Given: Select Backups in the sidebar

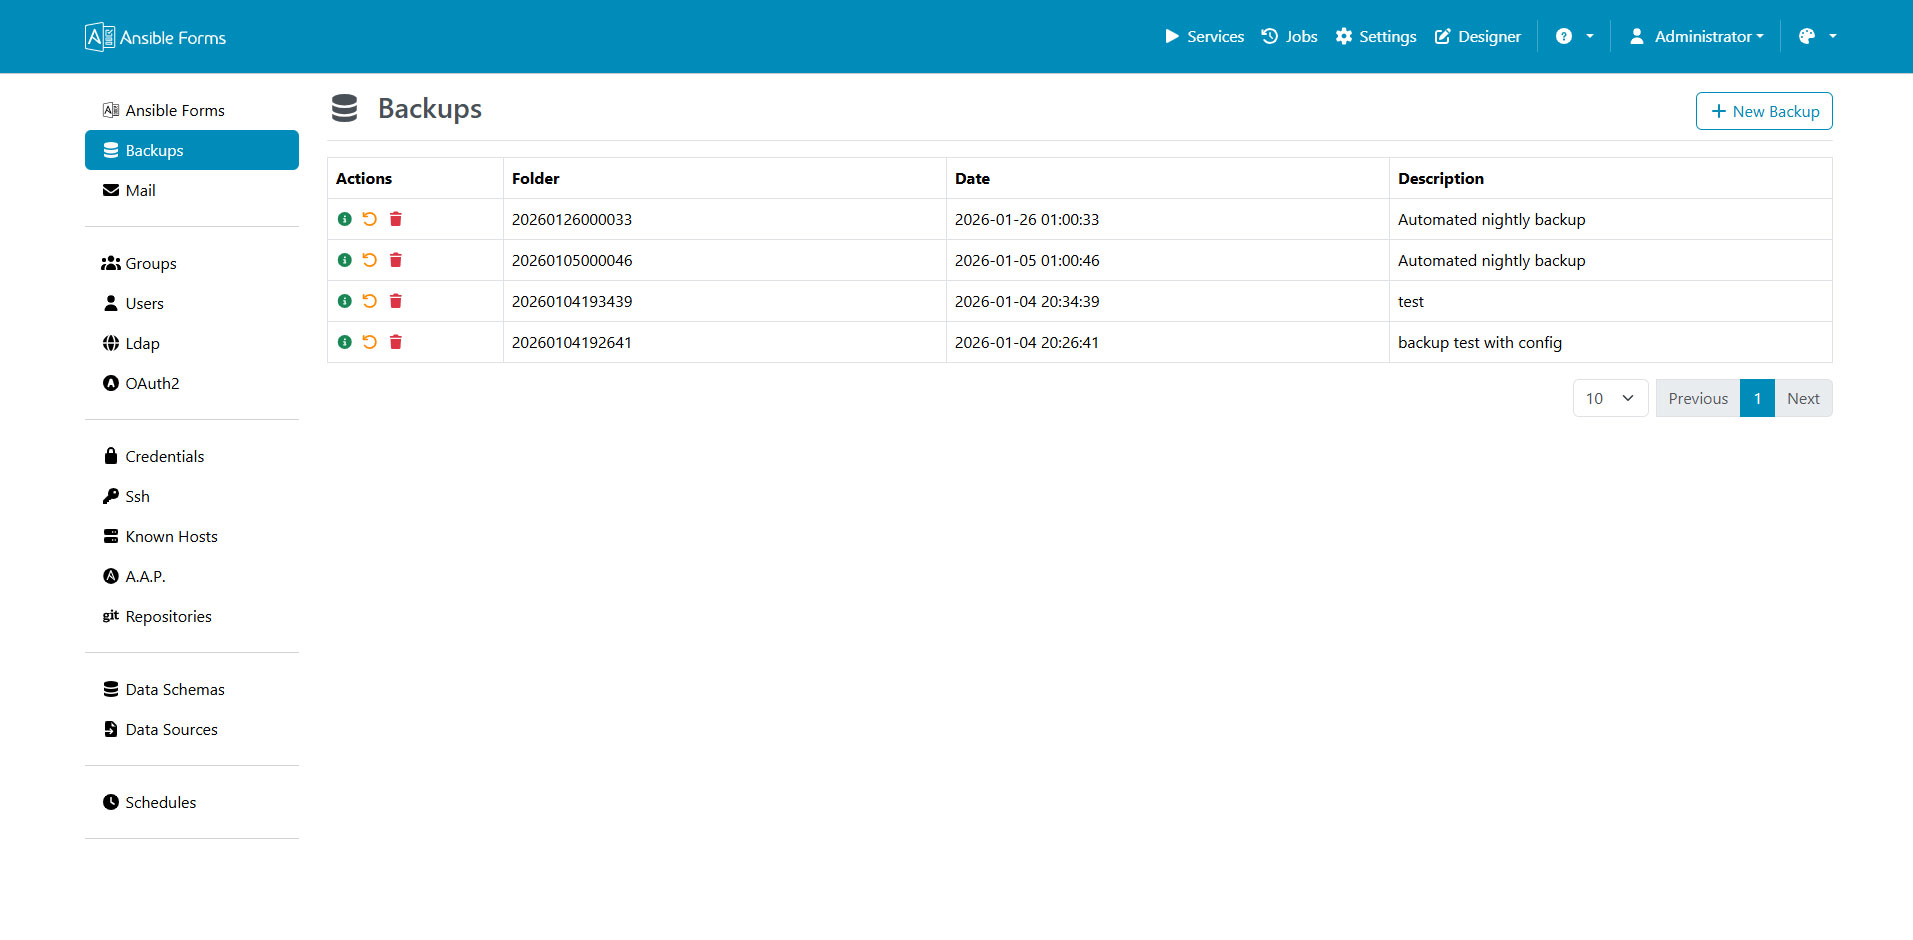Looking at the screenshot, I should pyautogui.click(x=192, y=150).
